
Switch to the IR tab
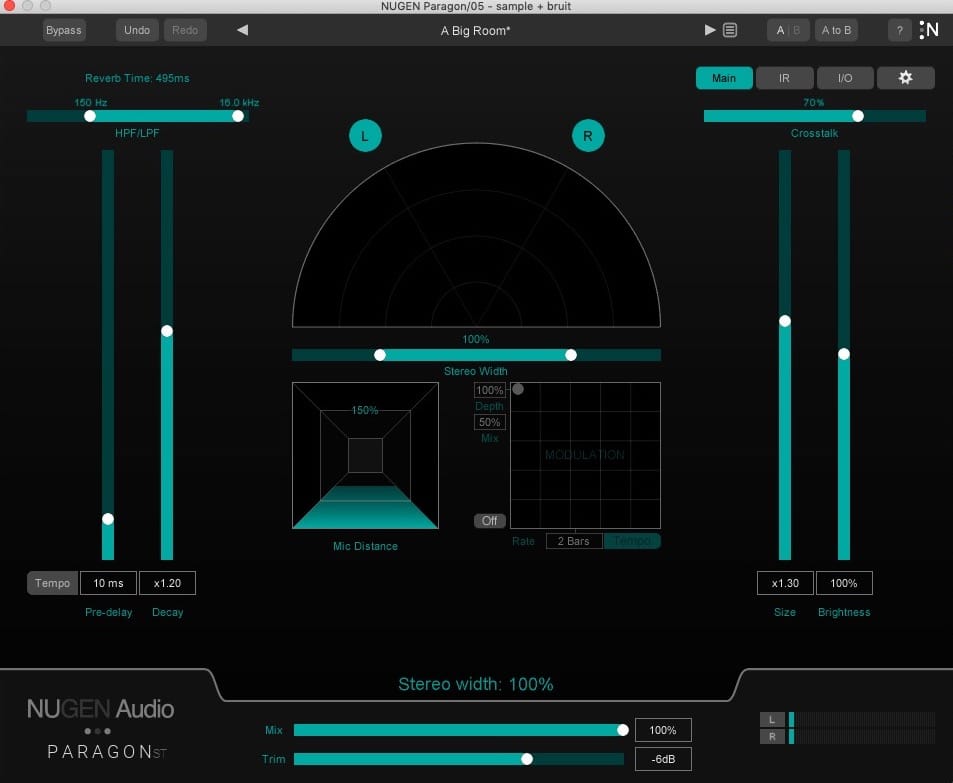pos(784,77)
